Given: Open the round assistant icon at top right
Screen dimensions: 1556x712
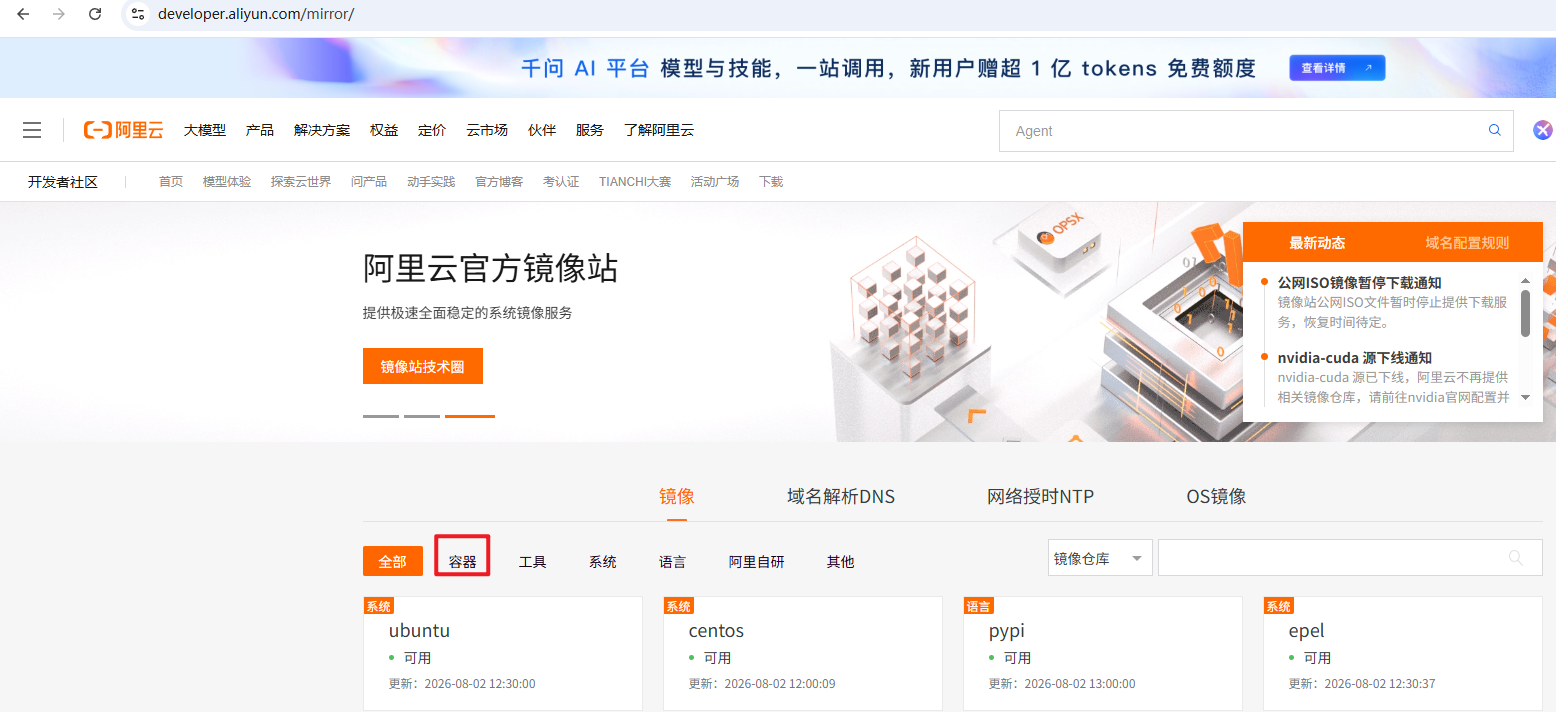Looking at the screenshot, I should tap(1543, 130).
